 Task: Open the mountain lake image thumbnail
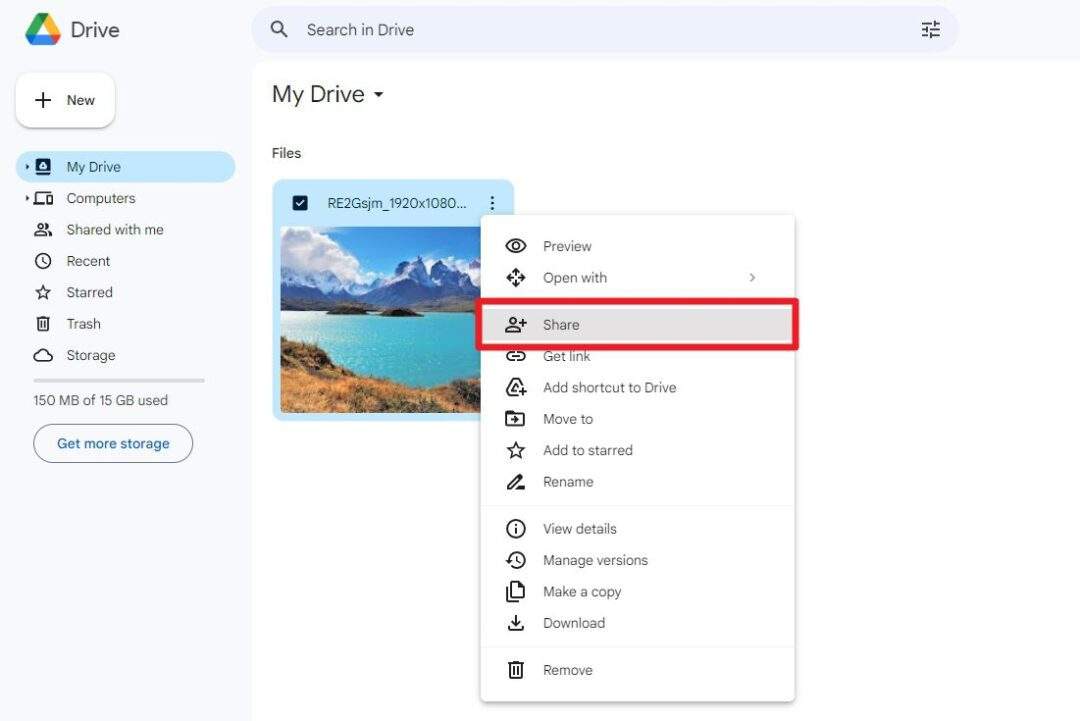(380, 320)
